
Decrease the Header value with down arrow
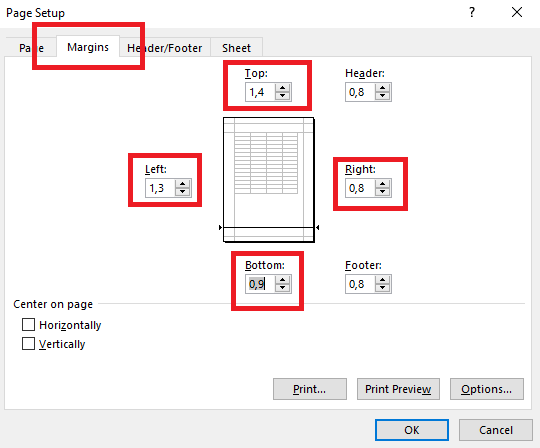[383, 96]
